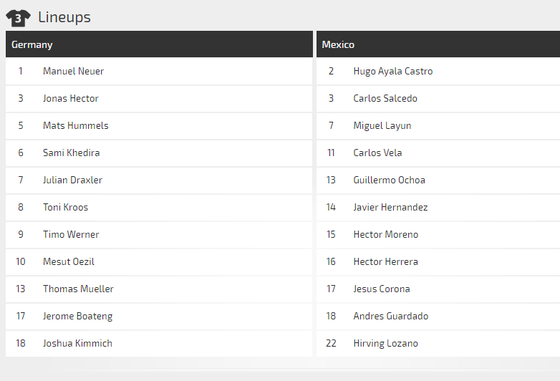Image resolution: width=560 pixels, height=381 pixels.
Task: Click the Mexico team header
Action: point(438,44)
